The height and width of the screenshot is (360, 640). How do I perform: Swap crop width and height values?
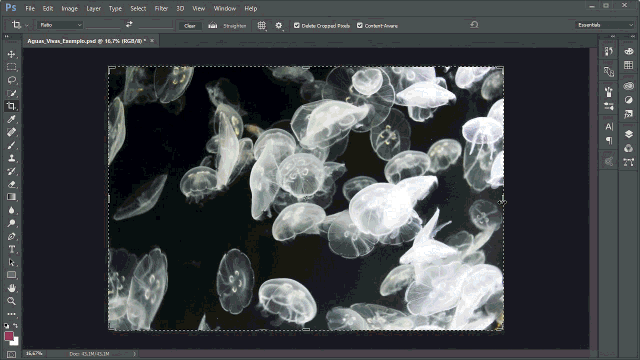(129, 24)
